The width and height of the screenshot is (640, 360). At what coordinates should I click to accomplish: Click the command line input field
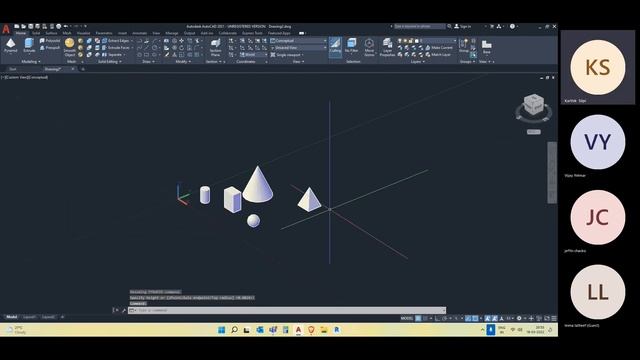[x=287, y=310]
